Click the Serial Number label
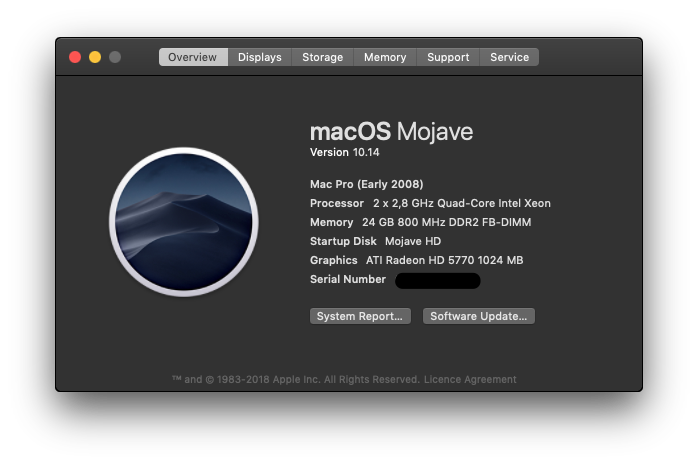 [x=348, y=279]
